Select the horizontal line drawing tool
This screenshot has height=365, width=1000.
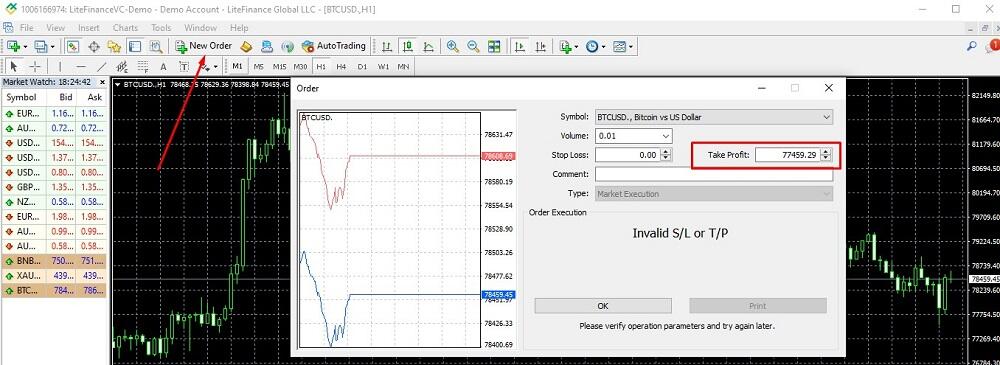80,66
